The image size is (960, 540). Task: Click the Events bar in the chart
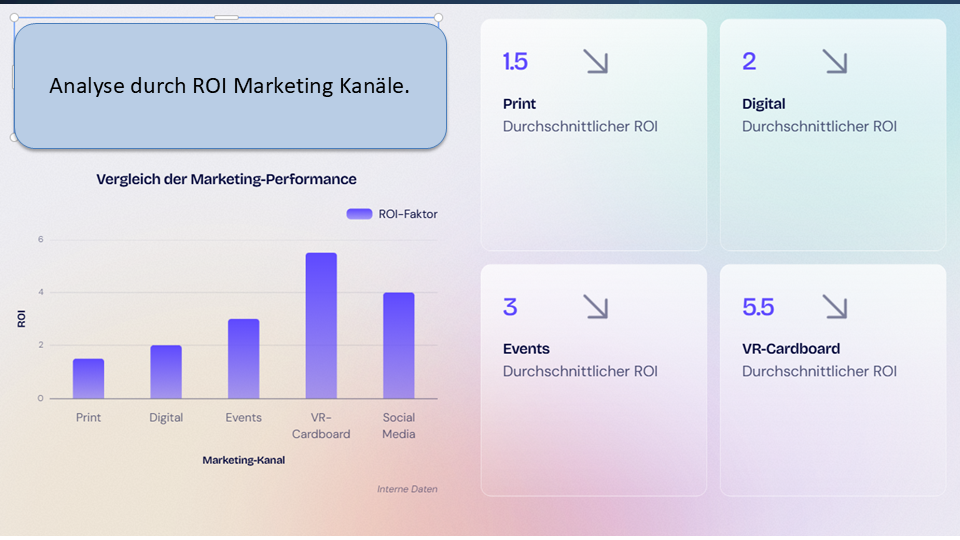244,359
